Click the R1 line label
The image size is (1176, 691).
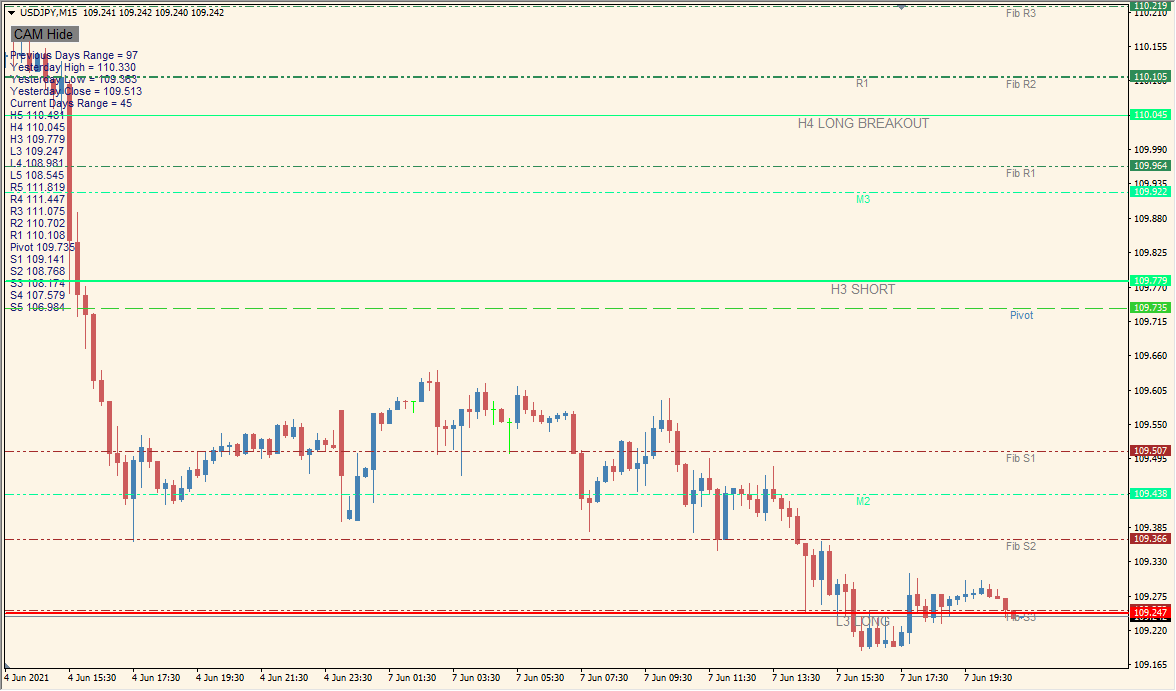pos(862,83)
